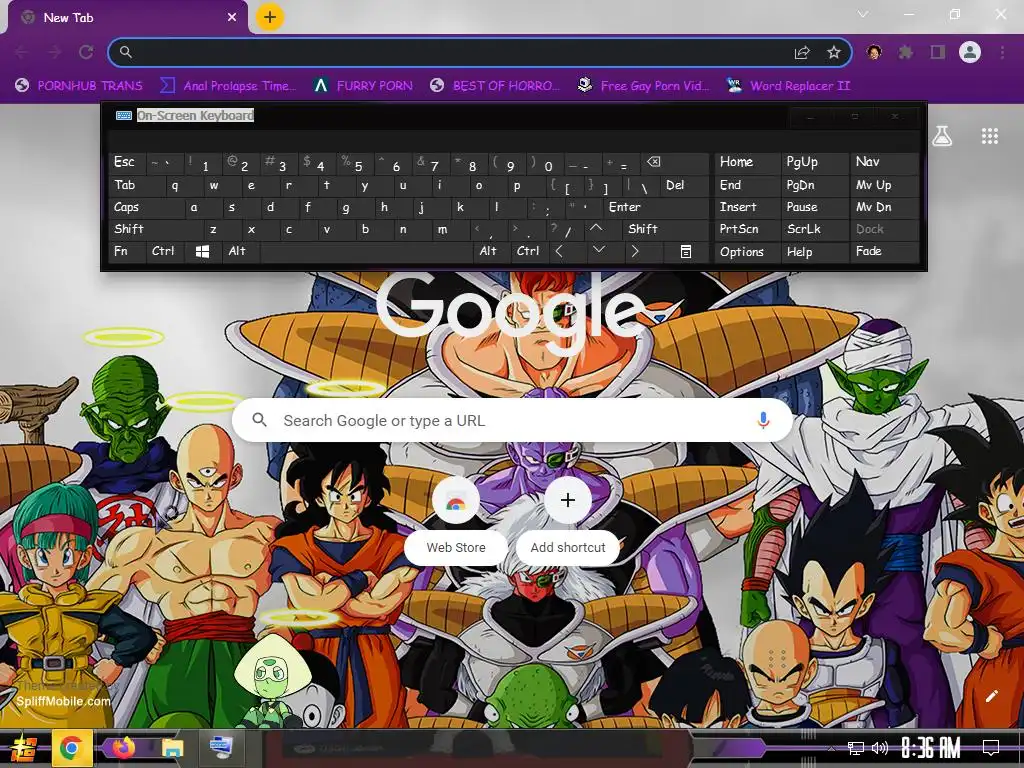The height and width of the screenshot is (768, 1024).
Task: Bookmark this tab with the star icon
Action: tap(834, 52)
